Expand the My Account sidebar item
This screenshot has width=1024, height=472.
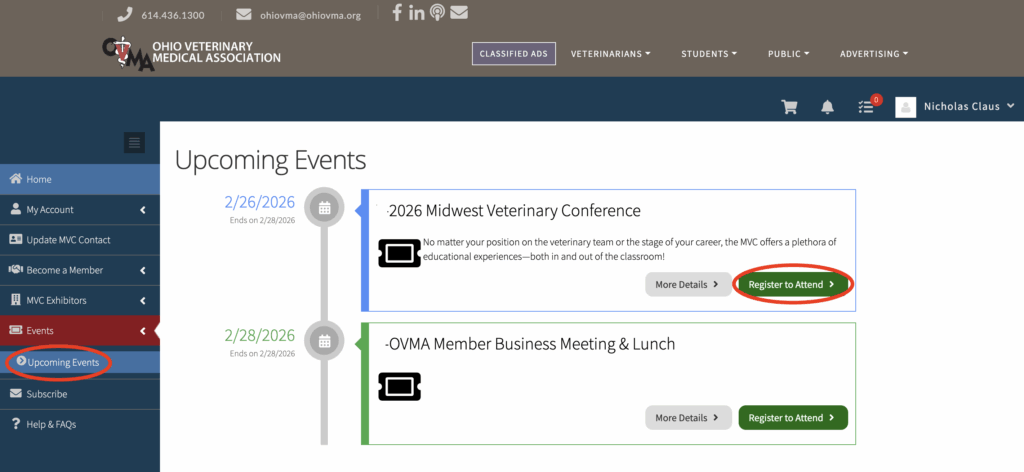79,210
